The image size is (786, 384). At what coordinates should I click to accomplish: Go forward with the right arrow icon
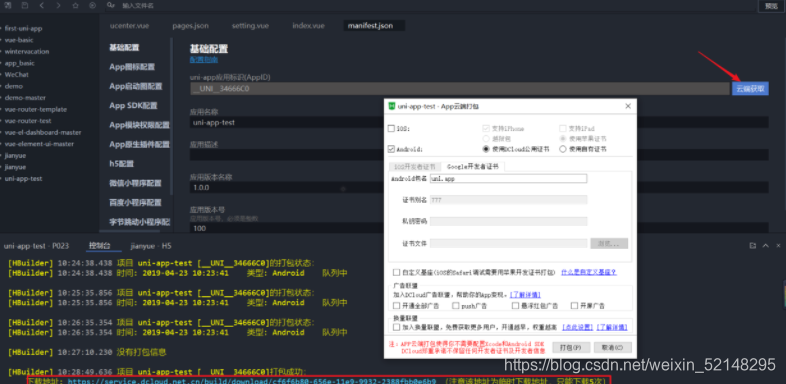click(x=59, y=5)
